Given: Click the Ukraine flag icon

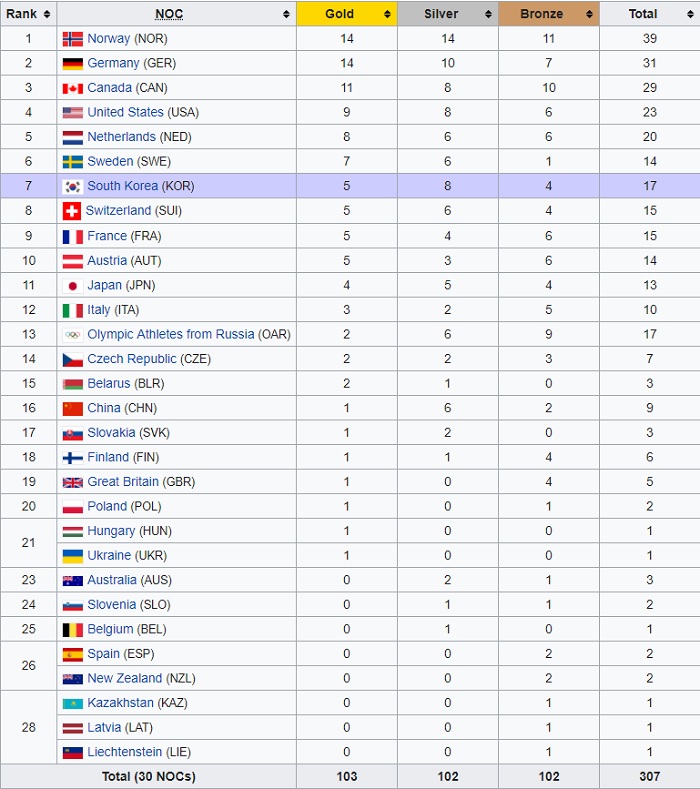Looking at the screenshot, I should point(72,556).
